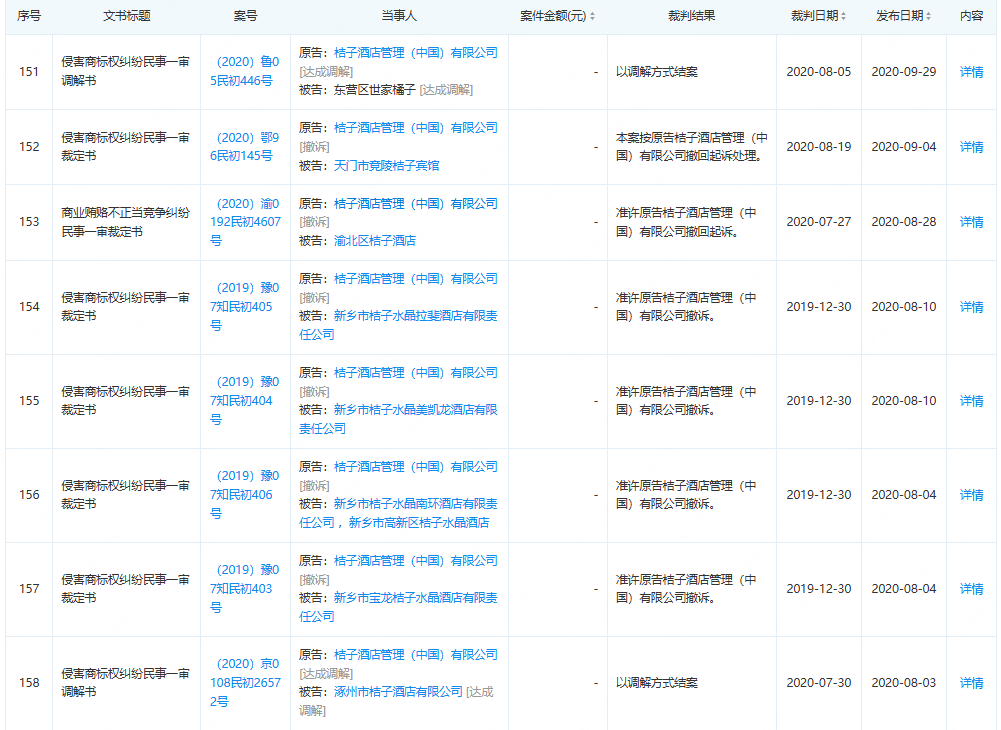Open defendant 新乡市宝龙桔子水晶酒店有限责任公司
Screen dimensions: 1001x730
pyautogui.click(x=398, y=607)
